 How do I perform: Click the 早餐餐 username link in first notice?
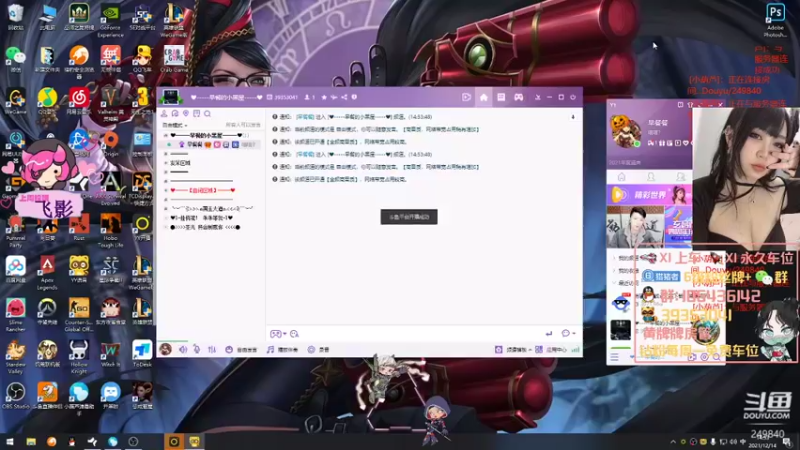pos(305,117)
